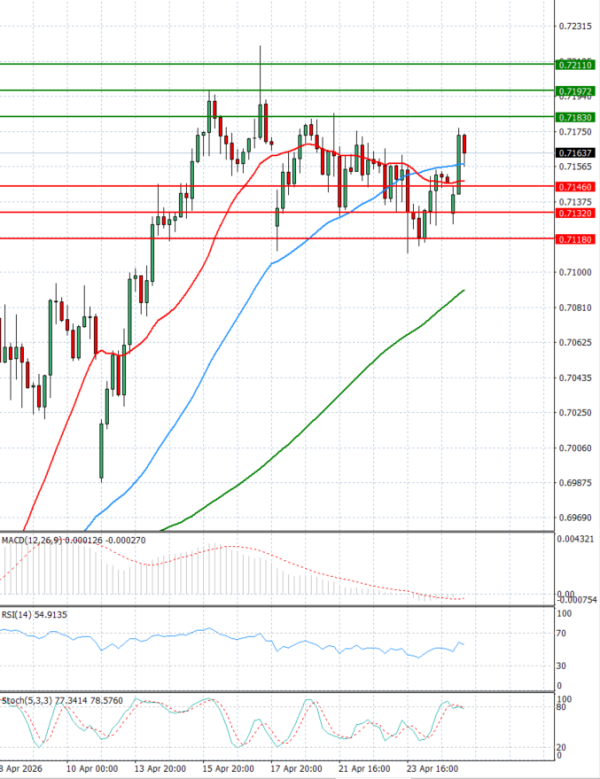This screenshot has width=600, height=779.
Task: Click the 0.71180 red support price label
Action: point(575,239)
